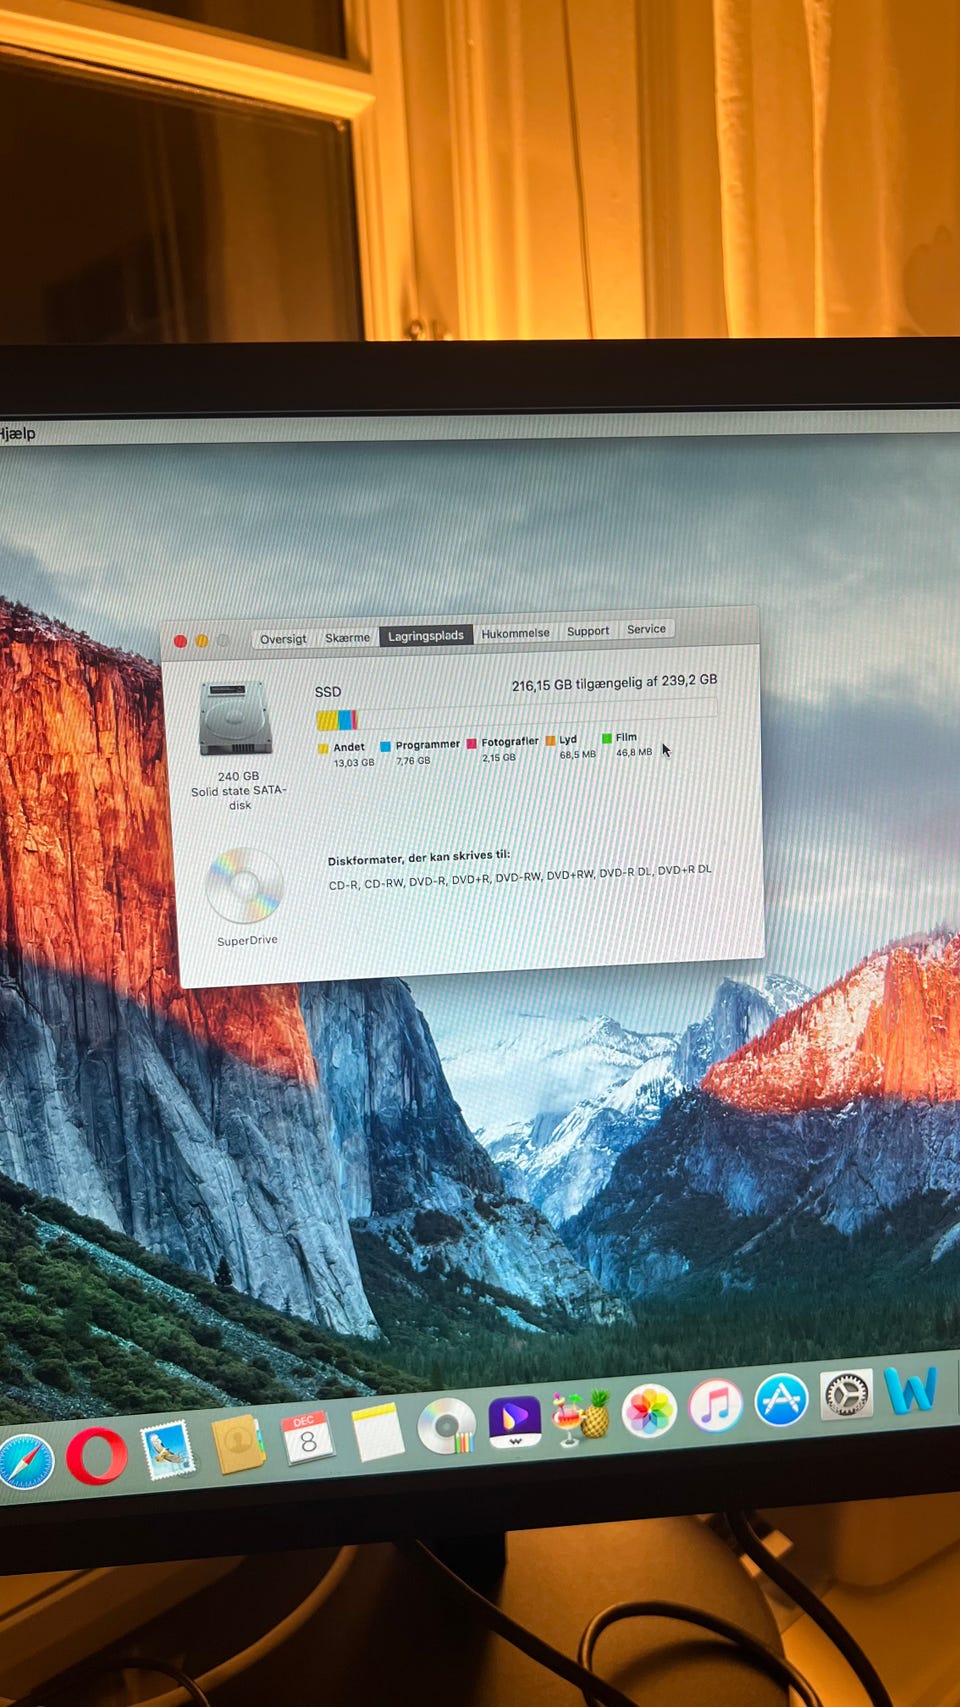Viewport: 960px width, 1707px height.
Task: Click the 'CD-R, CD-RW, DVD-R...' formats list
Action: pyautogui.click(x=520, y=877)
